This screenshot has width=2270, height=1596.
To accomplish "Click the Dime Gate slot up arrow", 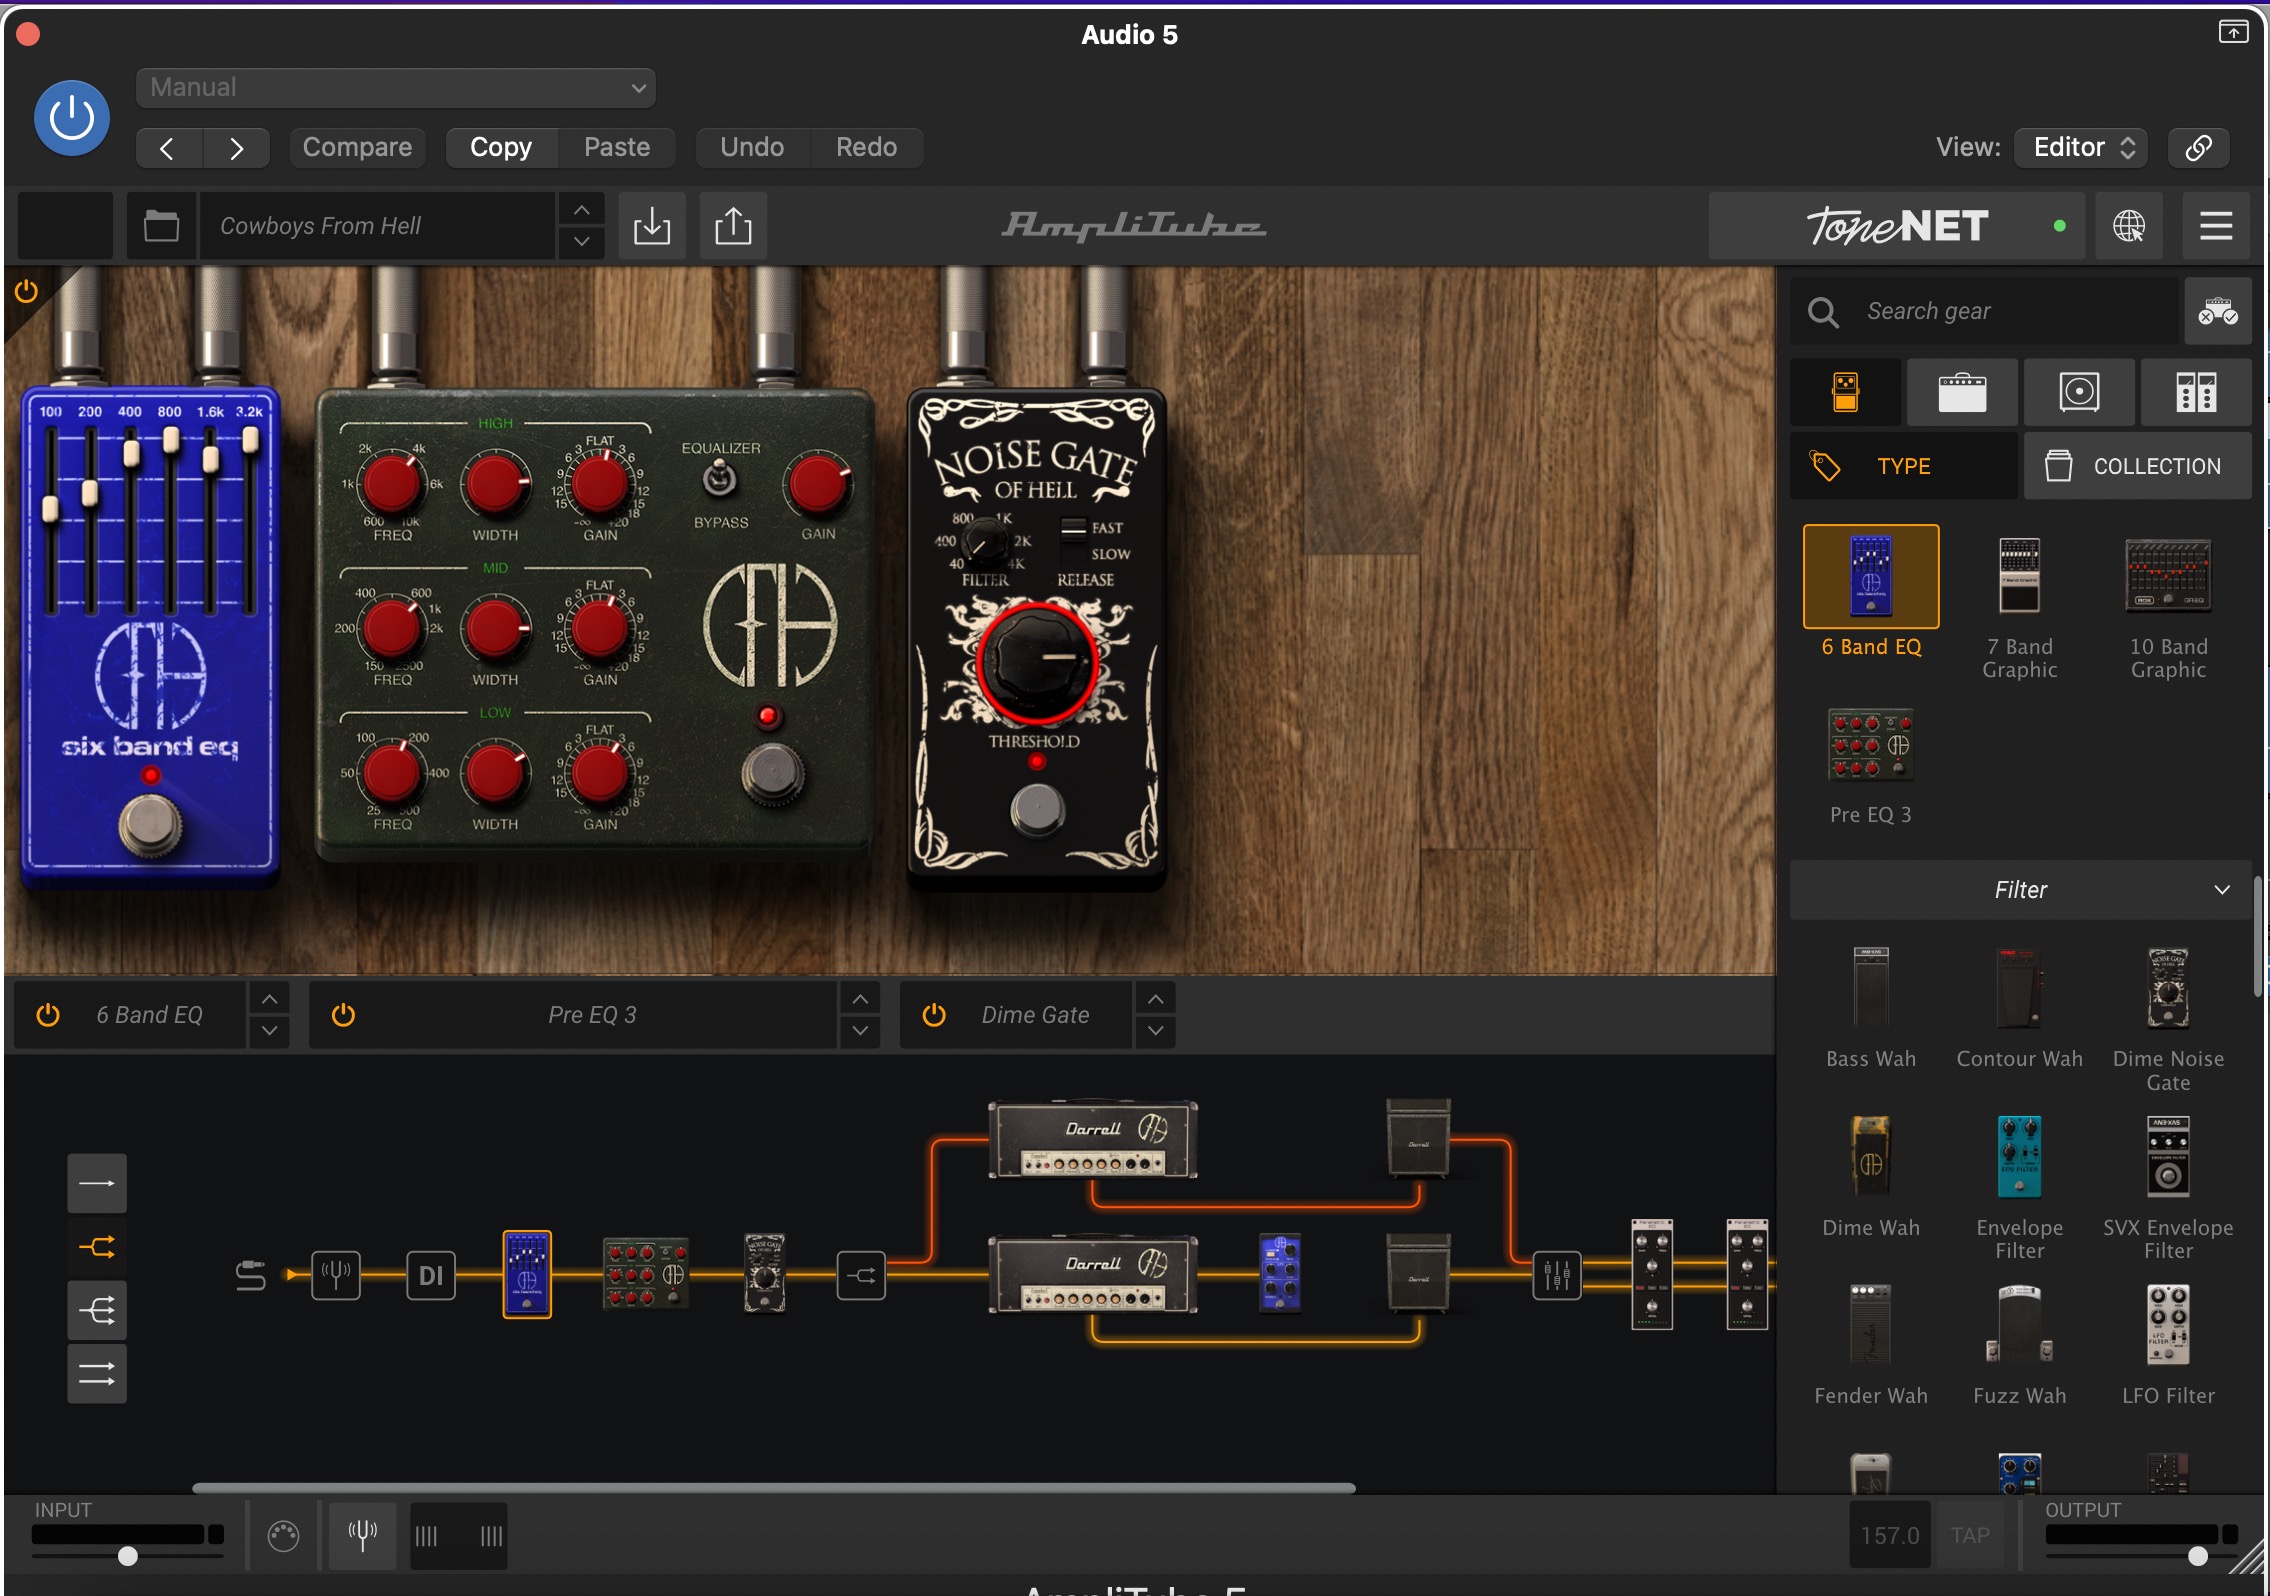I will tap(1155, 999).
